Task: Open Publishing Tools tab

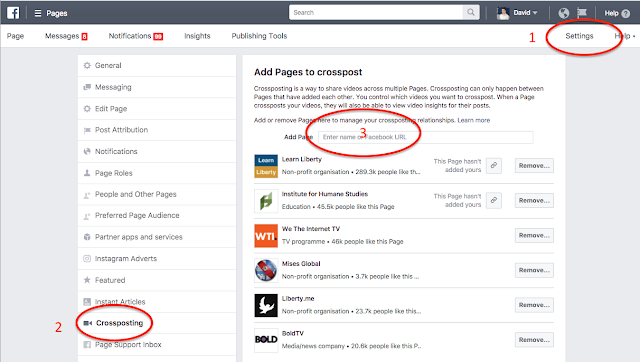Action: tap(259, 36)
